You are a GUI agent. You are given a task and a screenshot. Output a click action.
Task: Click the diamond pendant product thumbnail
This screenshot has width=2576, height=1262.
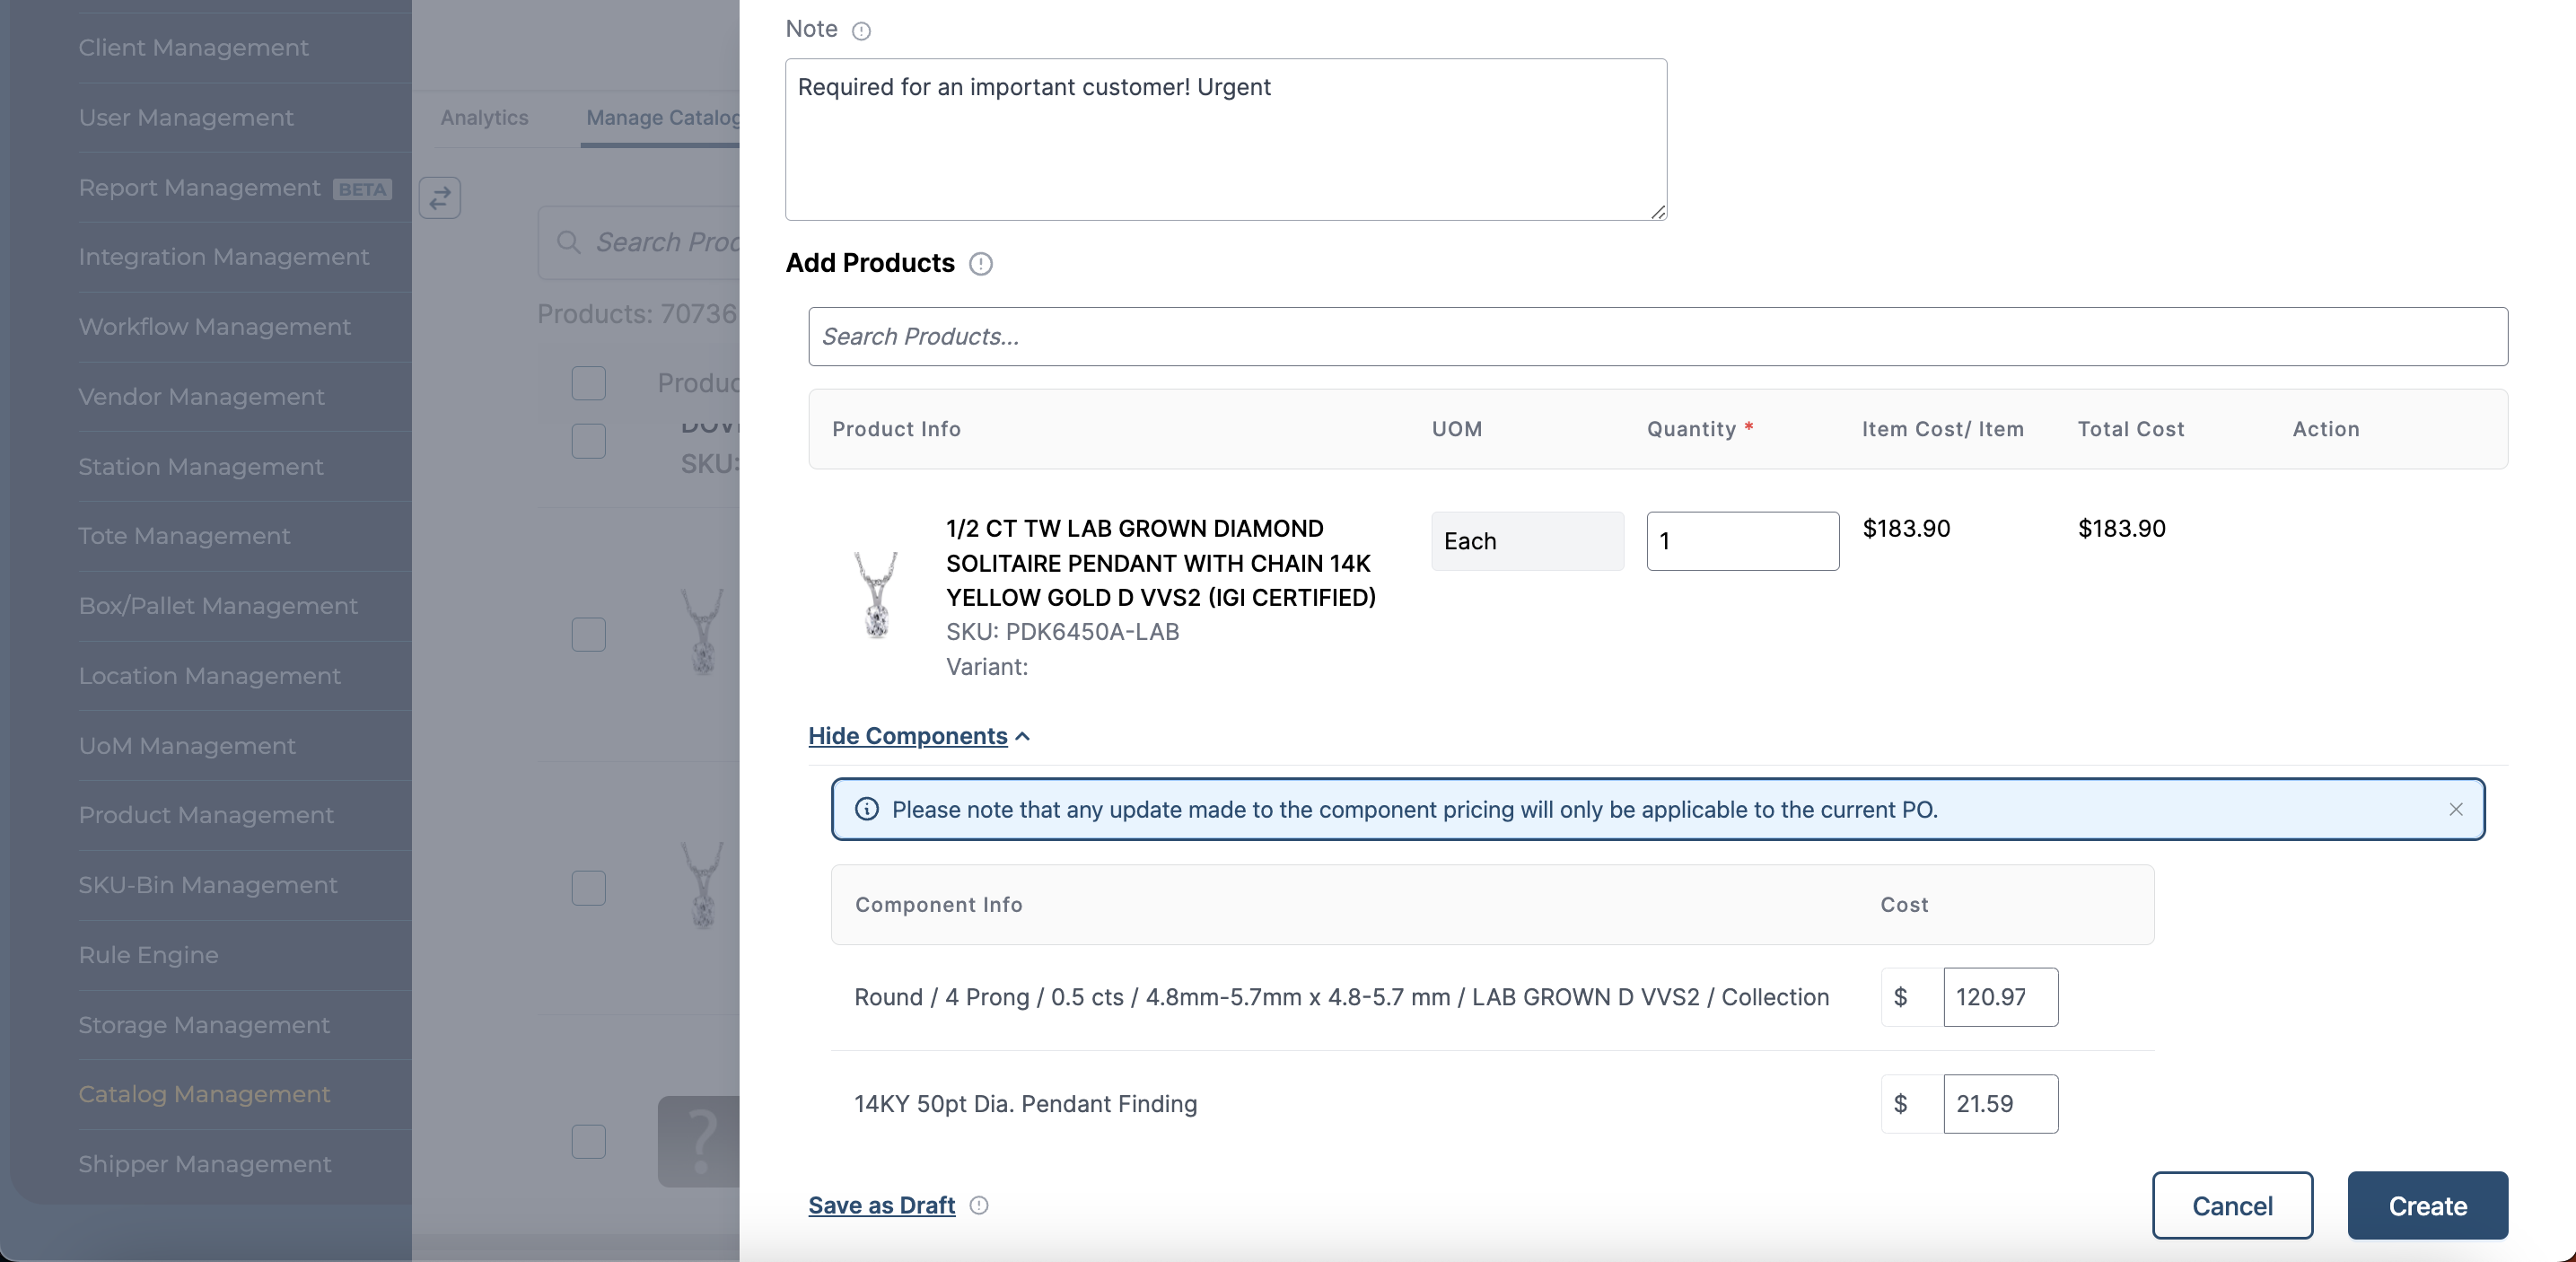[x=877, y=596]
